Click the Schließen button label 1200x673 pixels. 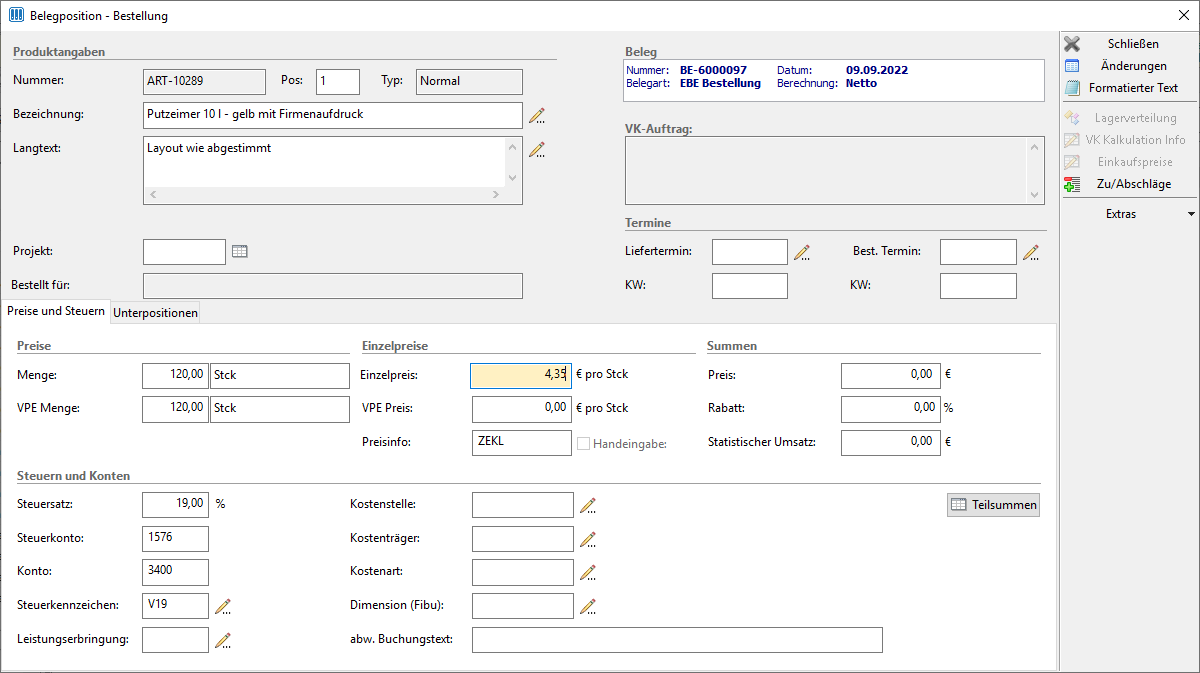1133,44
